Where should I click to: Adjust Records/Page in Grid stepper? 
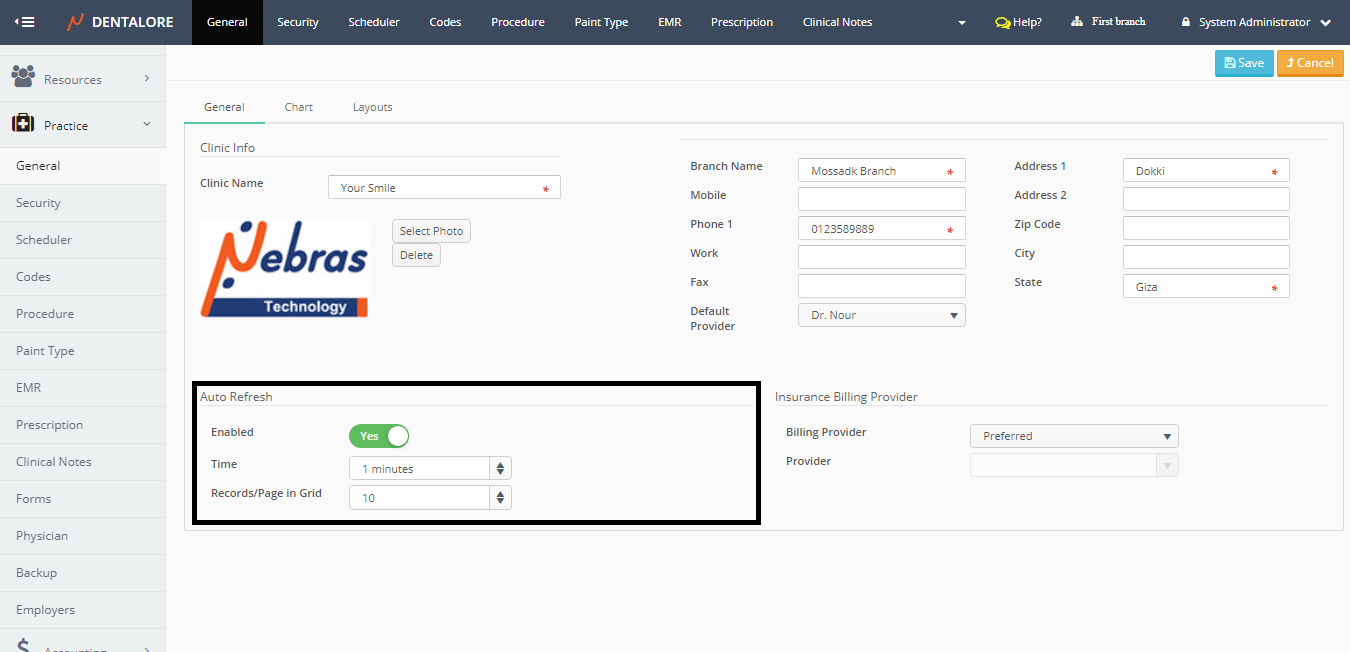(500, 497)
